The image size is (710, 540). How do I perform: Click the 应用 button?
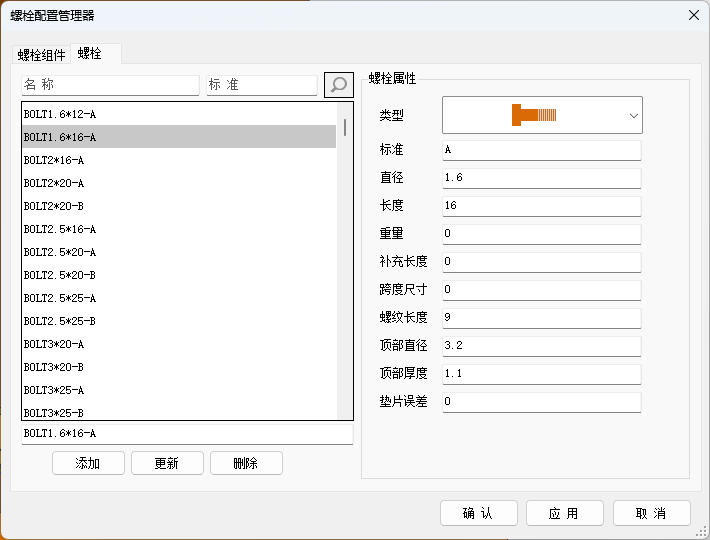point(565,513)
